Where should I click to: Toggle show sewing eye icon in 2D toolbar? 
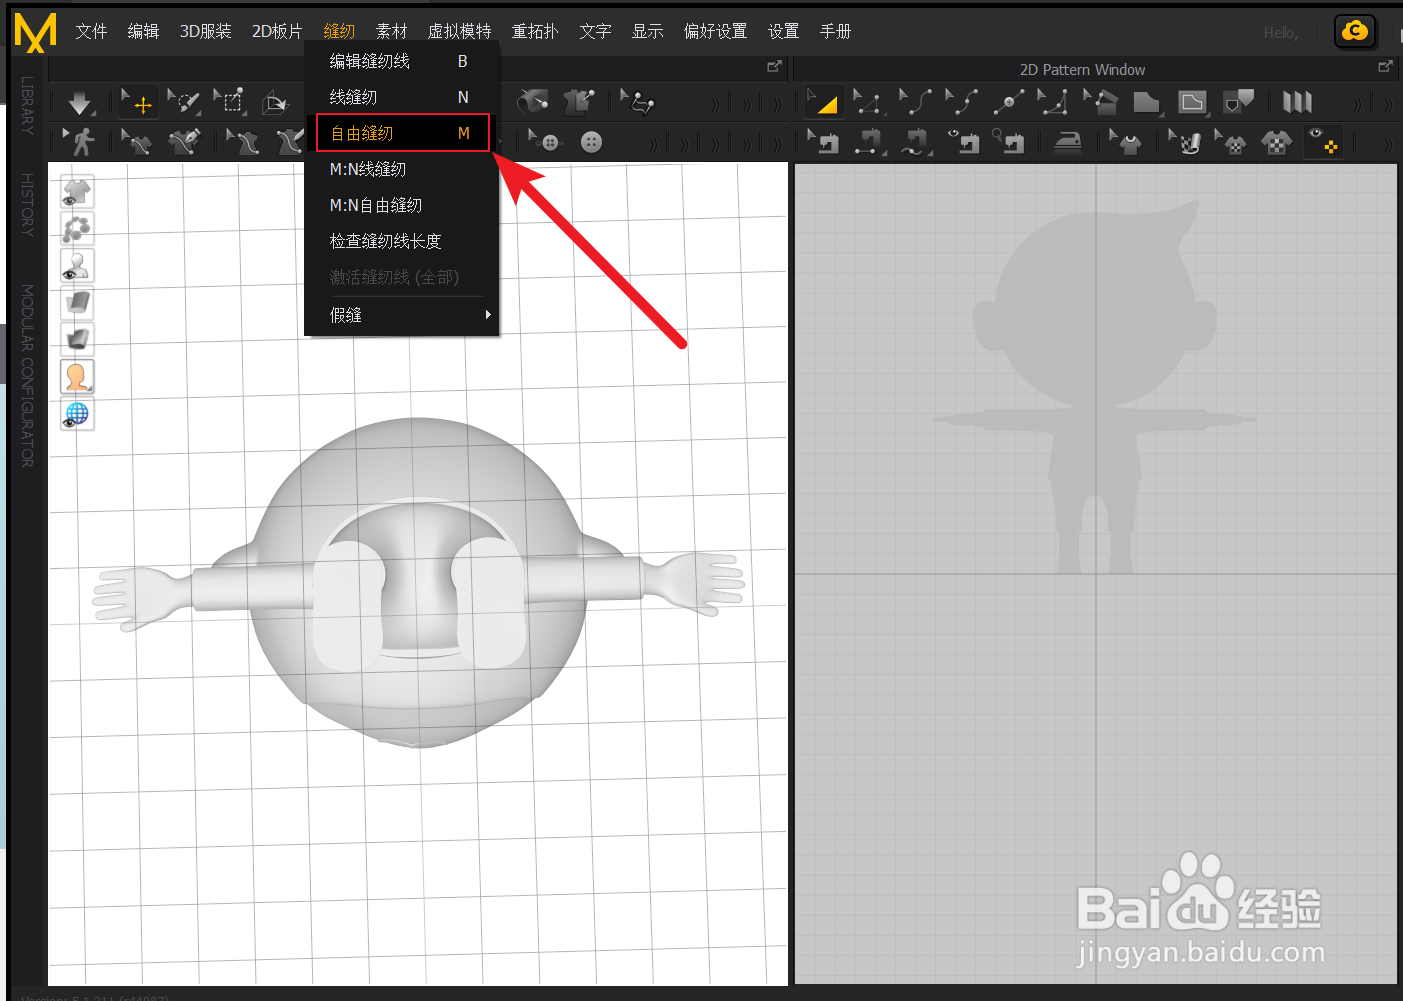pyautogui.click(x=963, y=142)
